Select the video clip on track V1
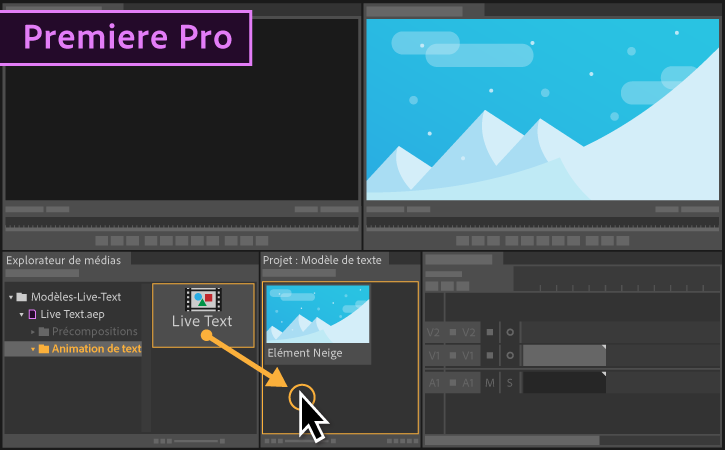 pos(564,355)
